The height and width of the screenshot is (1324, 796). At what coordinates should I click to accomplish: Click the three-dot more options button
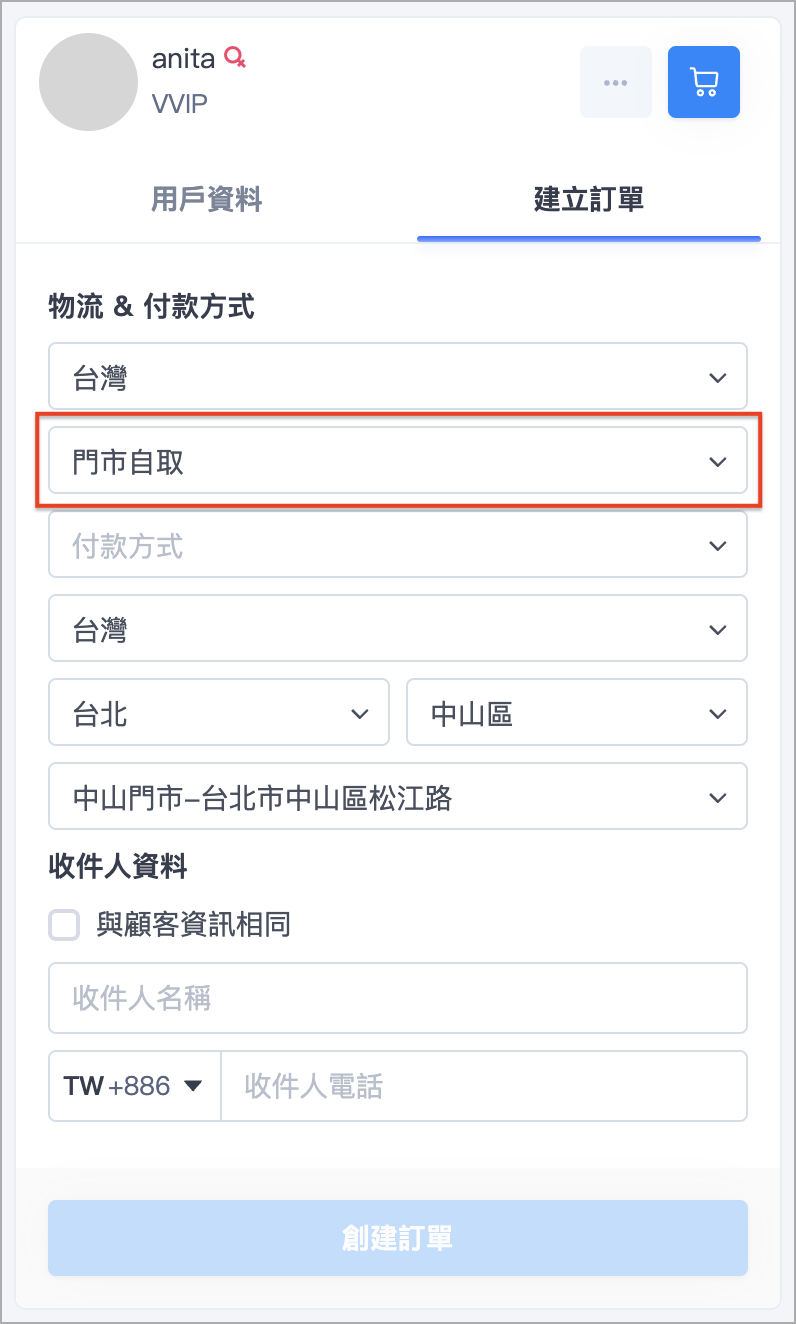pyautogui.click(x=616, y=82)
